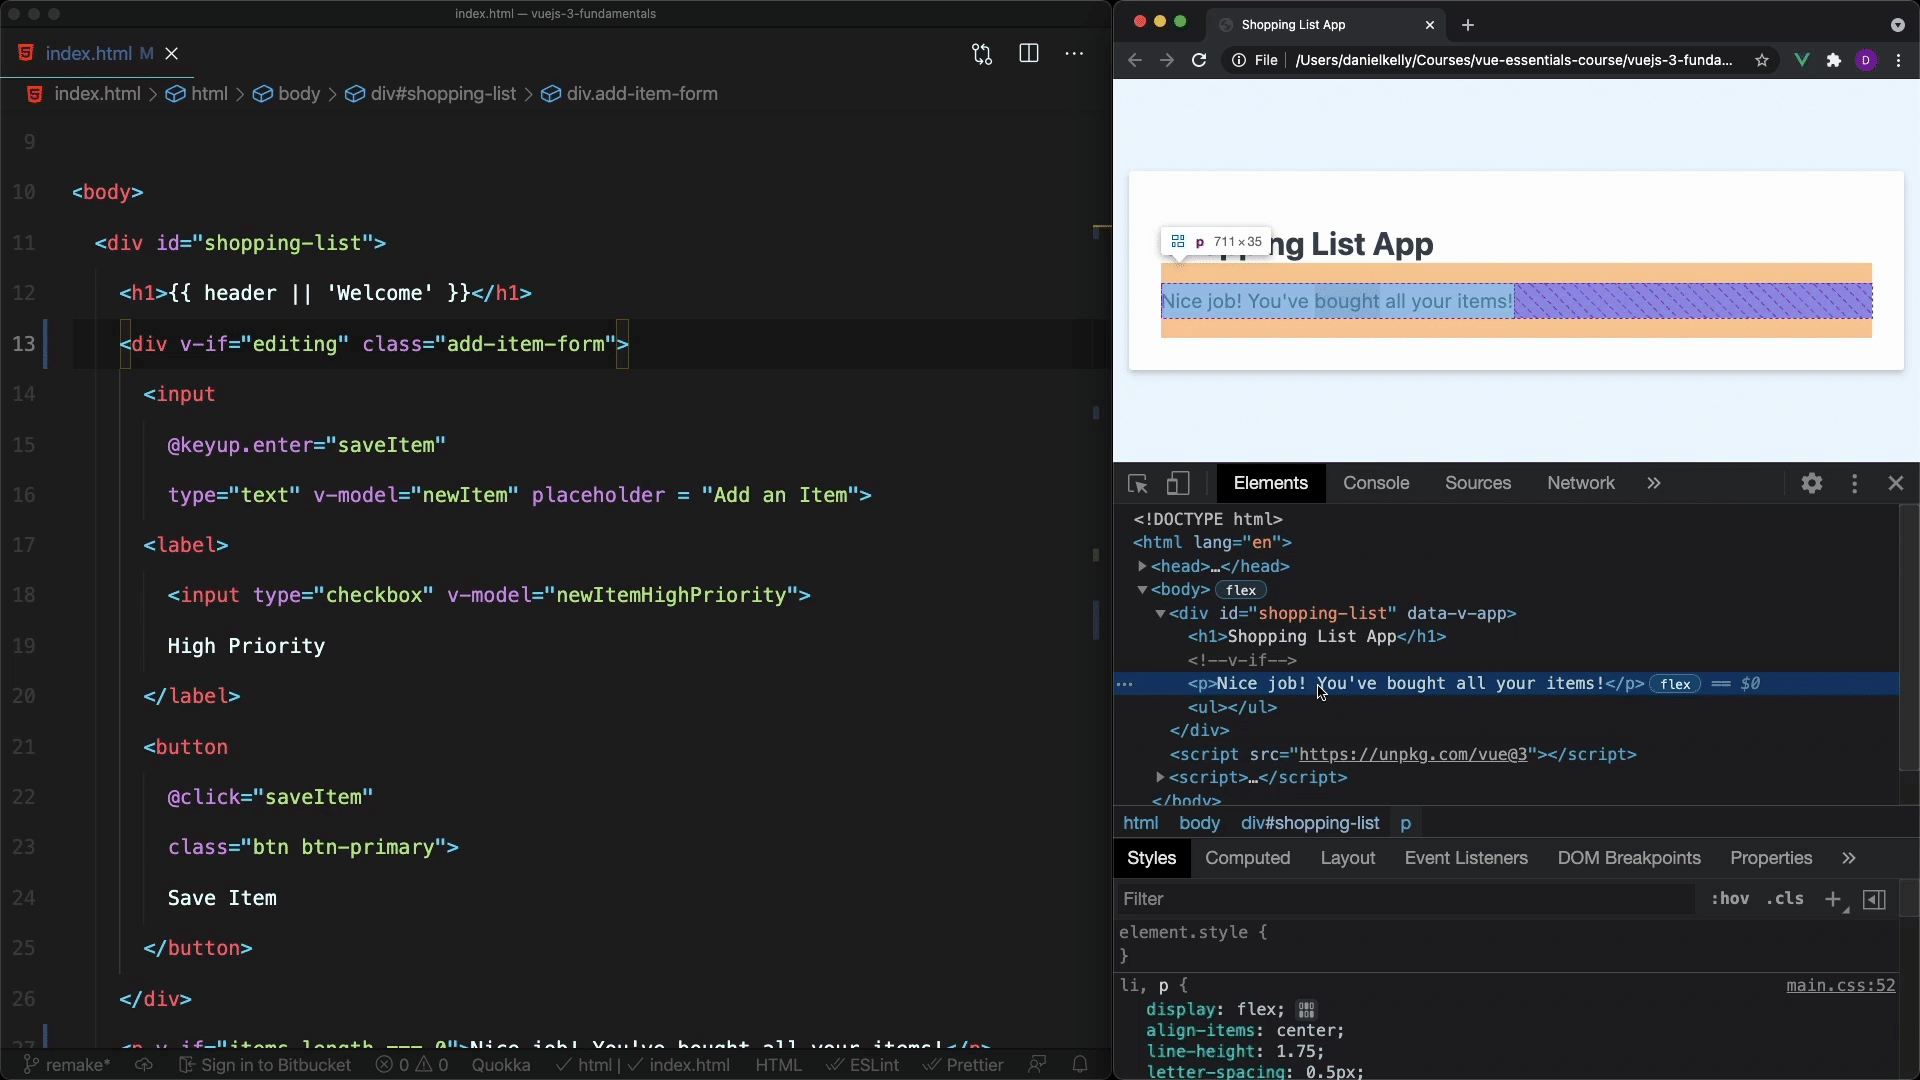
Task: Open the selected node's ellipsis actions
Action: [x=1125, y=684]
